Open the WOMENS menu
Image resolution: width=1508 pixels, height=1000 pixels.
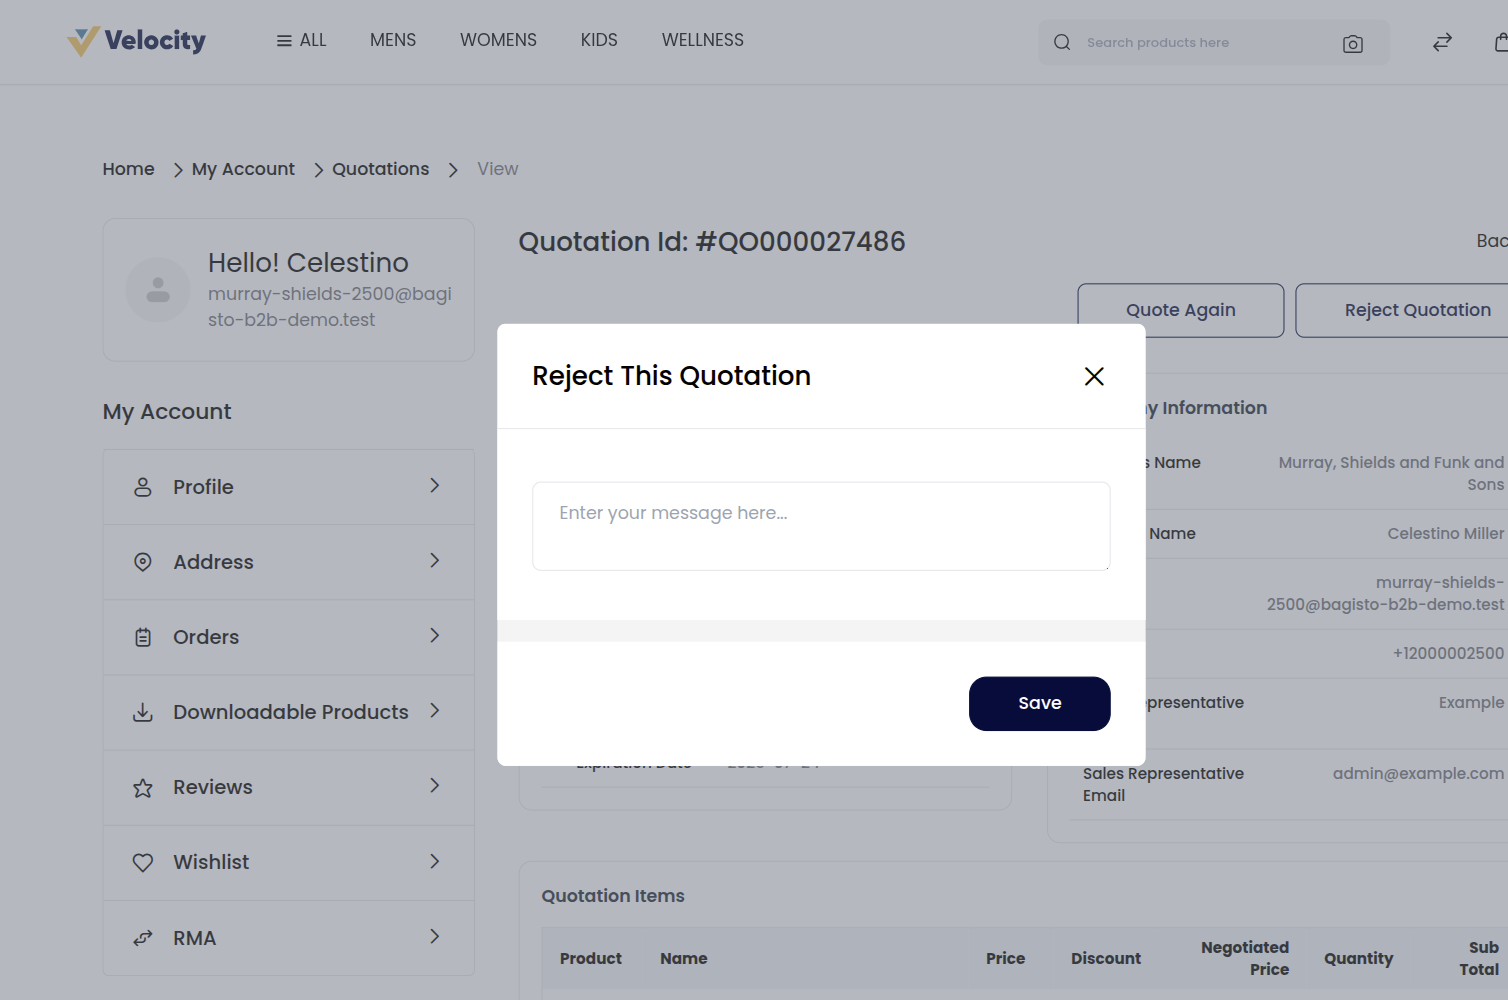coord(498,40)
